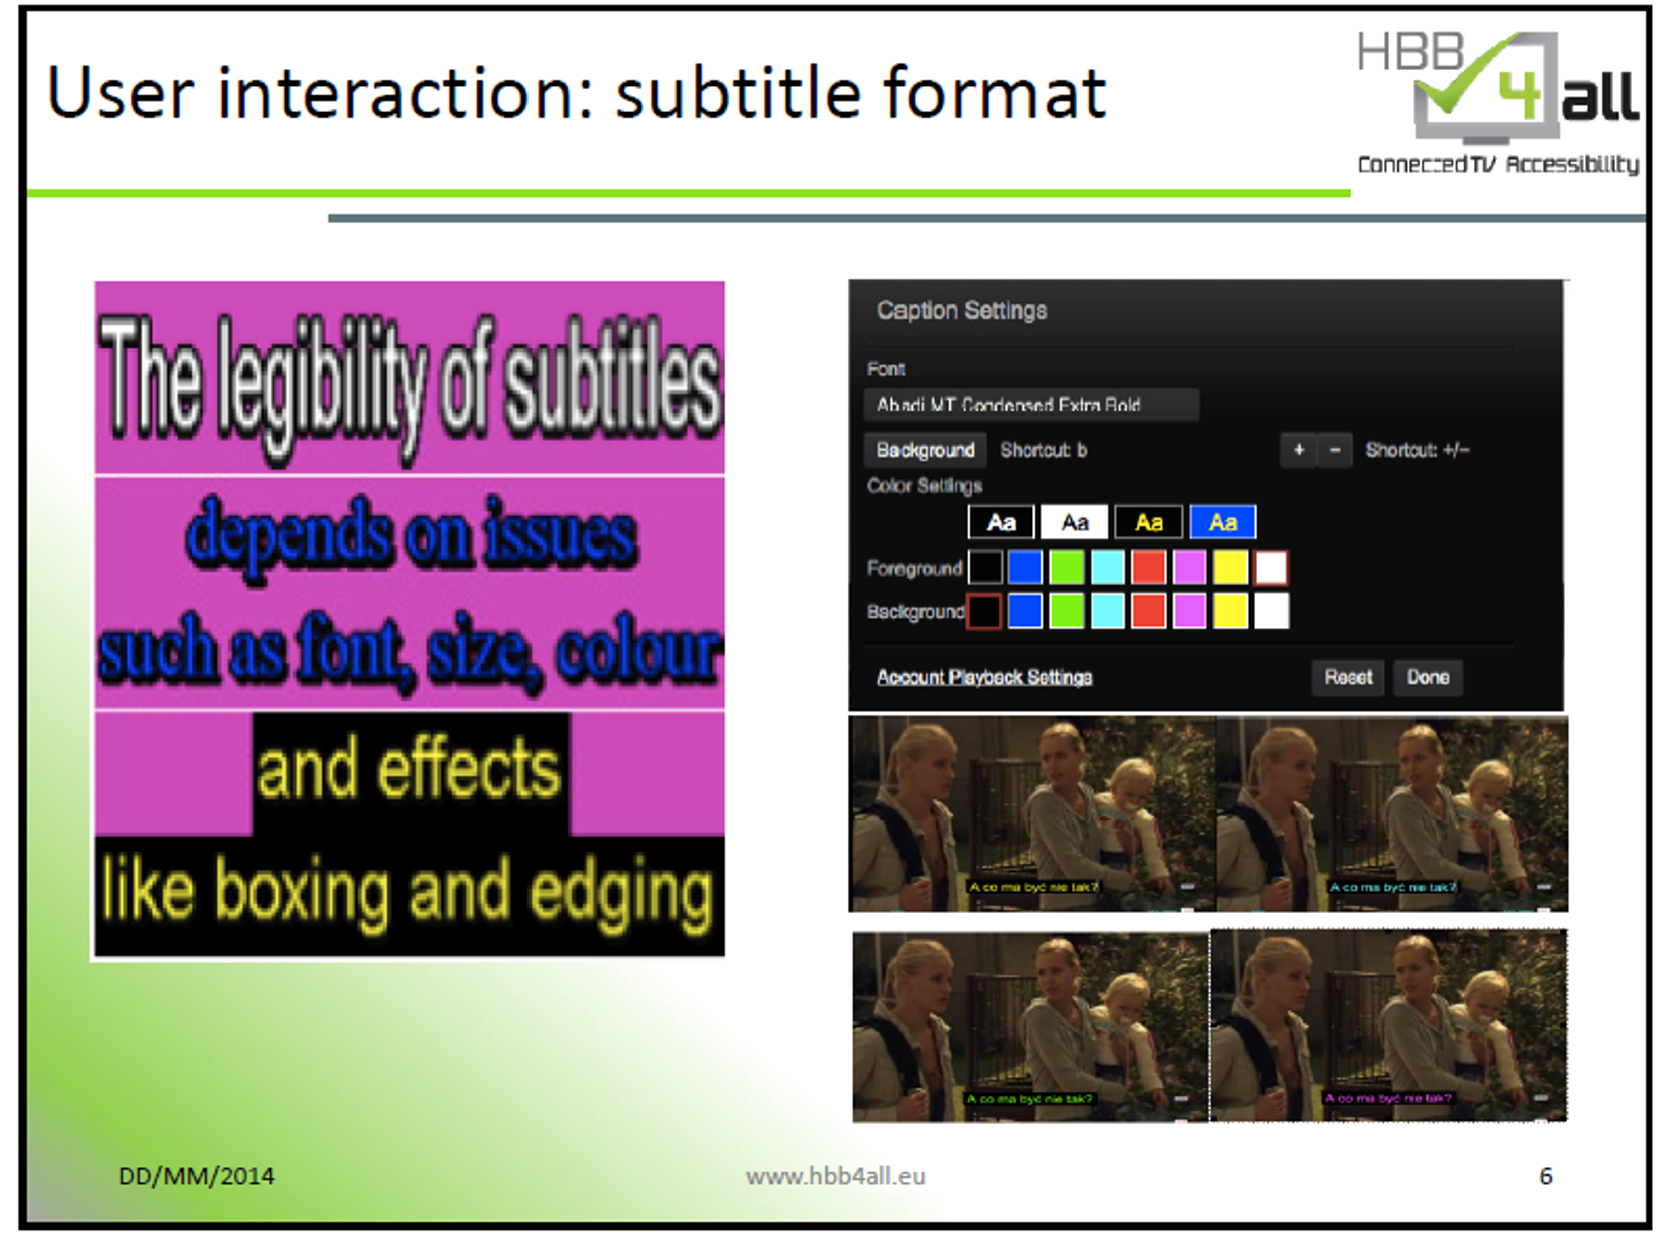Click the DD/MM/2014 date text
Viewport: 1672px width, 1241px height.
(196, 1176)
